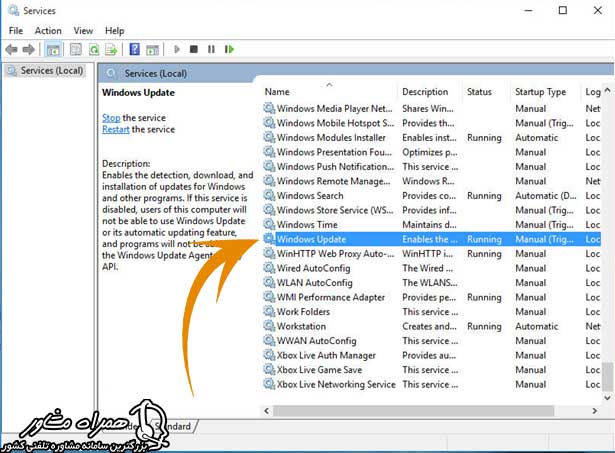Click gear icon of Xbox Live Game Save
Image resolution: width=615 pixels, height=453 pixels.
(x=269, y=369)
